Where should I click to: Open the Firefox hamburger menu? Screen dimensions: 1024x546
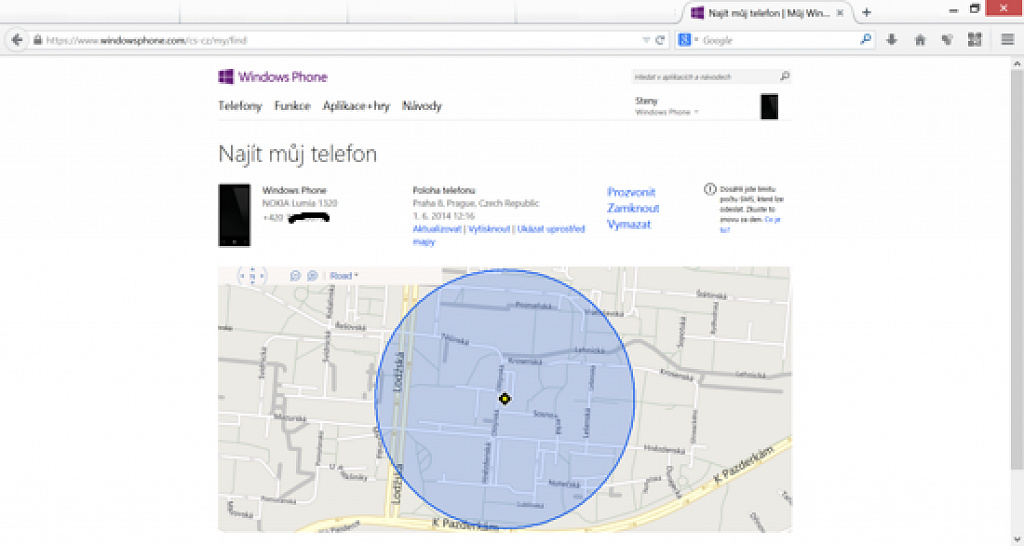pos(1007,40)
